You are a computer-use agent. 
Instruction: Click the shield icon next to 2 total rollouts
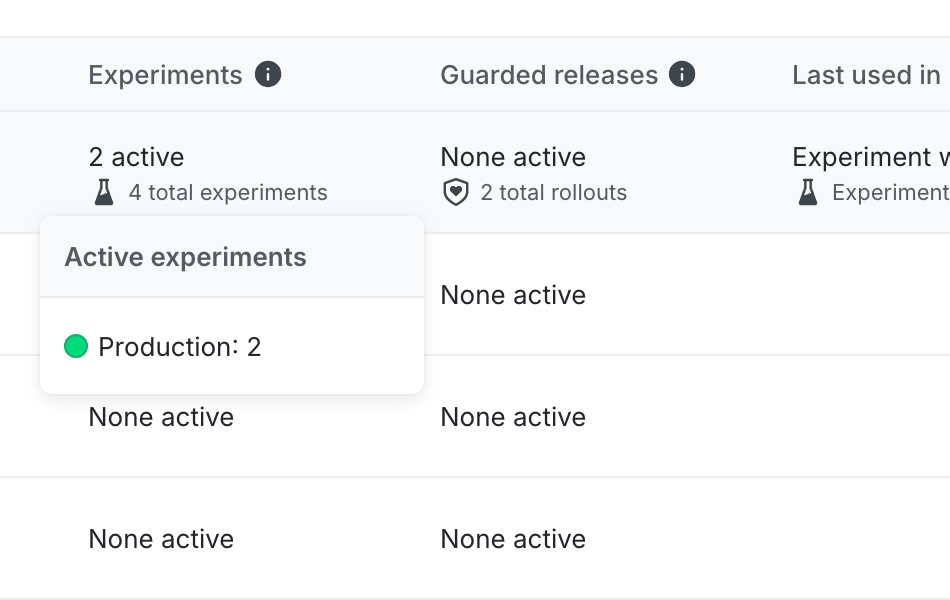pos(455,192)
